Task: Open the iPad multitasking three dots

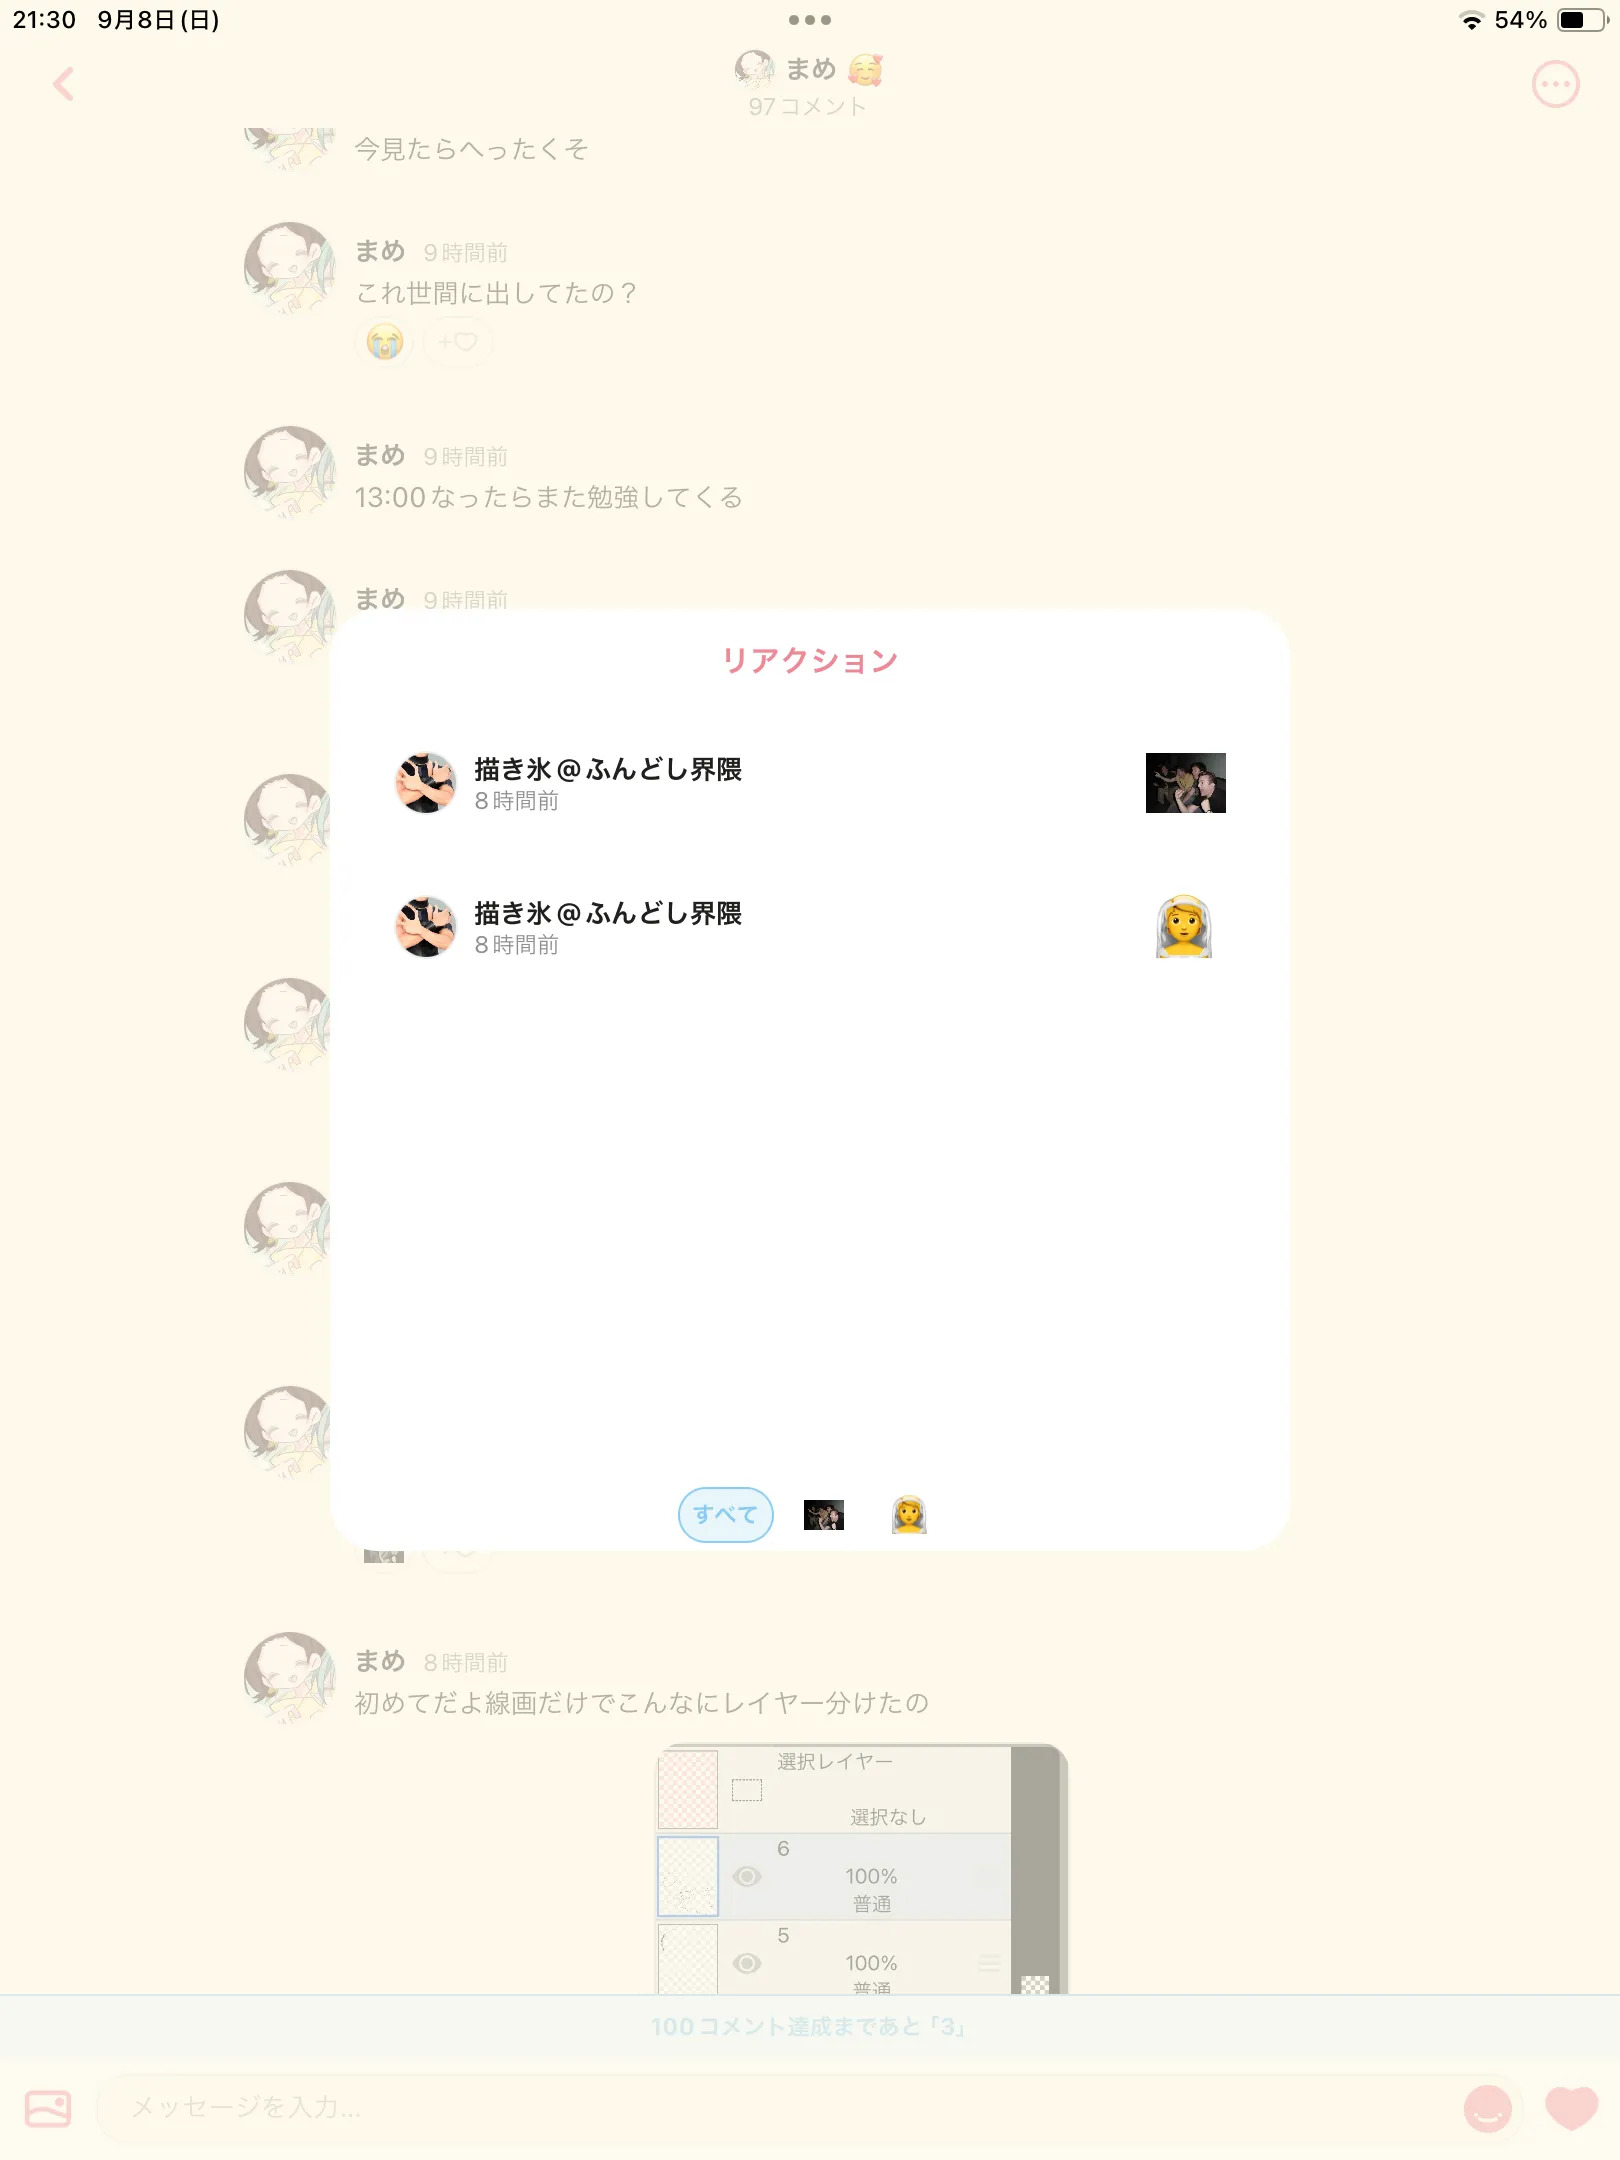Action: tap(810, 20)
